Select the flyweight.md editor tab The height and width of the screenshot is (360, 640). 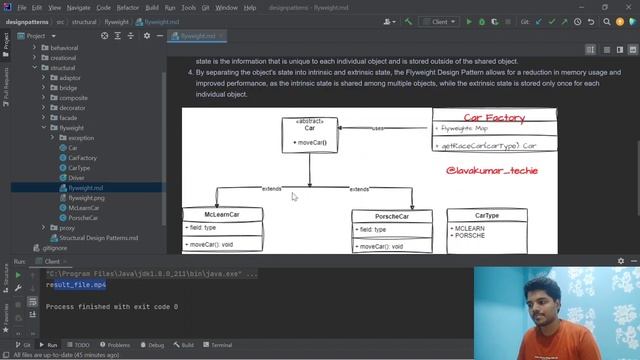[x=197, y=36]
